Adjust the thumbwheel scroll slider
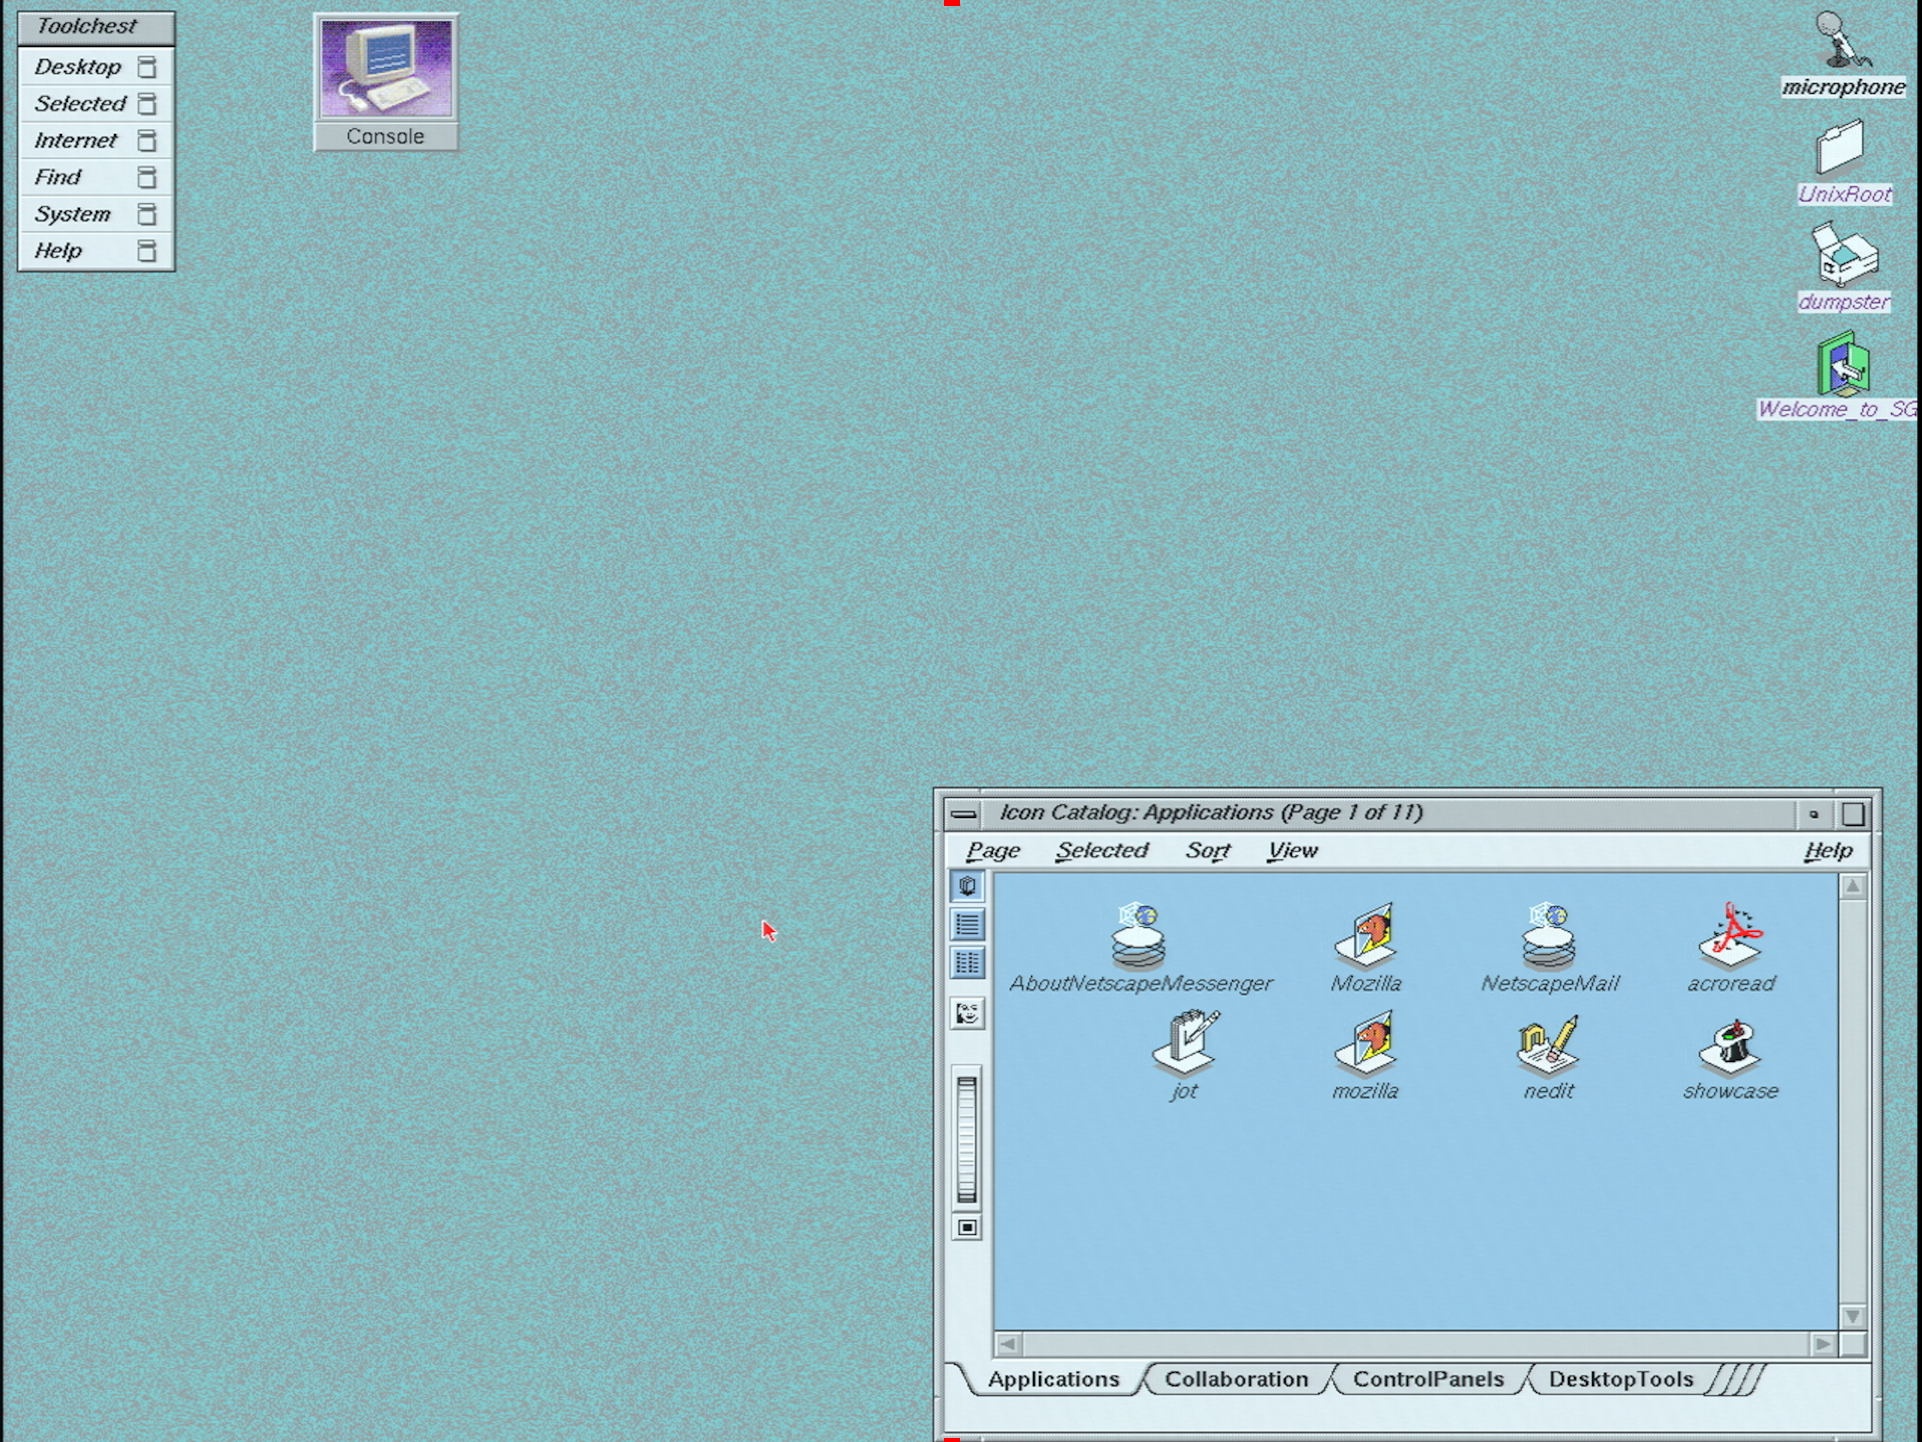The height and width of the screenshot is (1442, 1922). pos(966,1140)
